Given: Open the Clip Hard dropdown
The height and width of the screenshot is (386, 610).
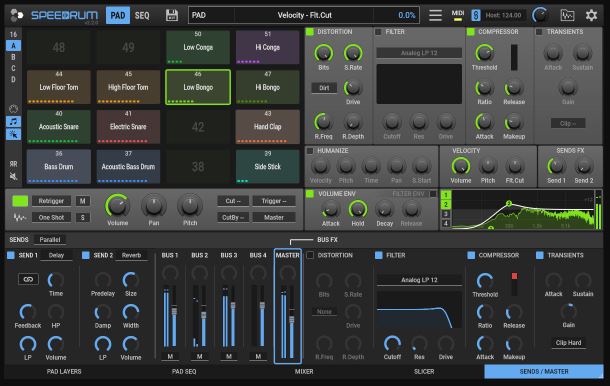Looking at the screenshot, I should (x=568, y=342).
